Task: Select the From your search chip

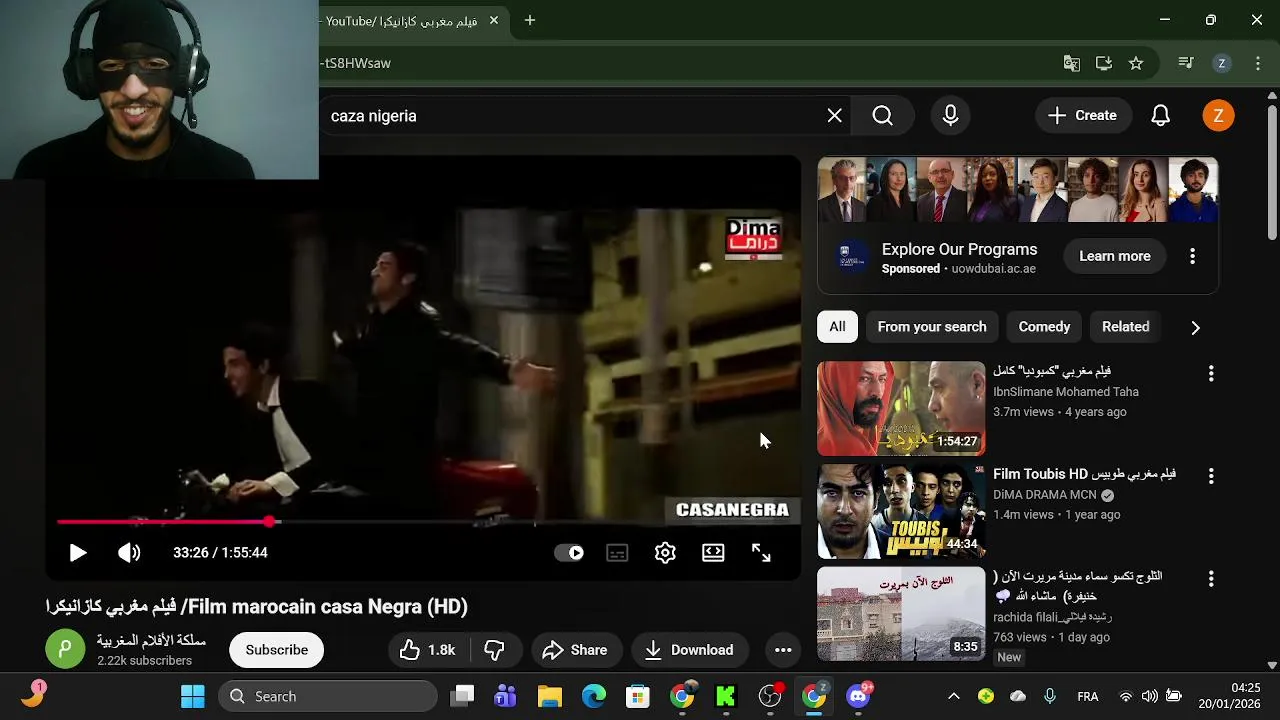Action: pos(932,327)
